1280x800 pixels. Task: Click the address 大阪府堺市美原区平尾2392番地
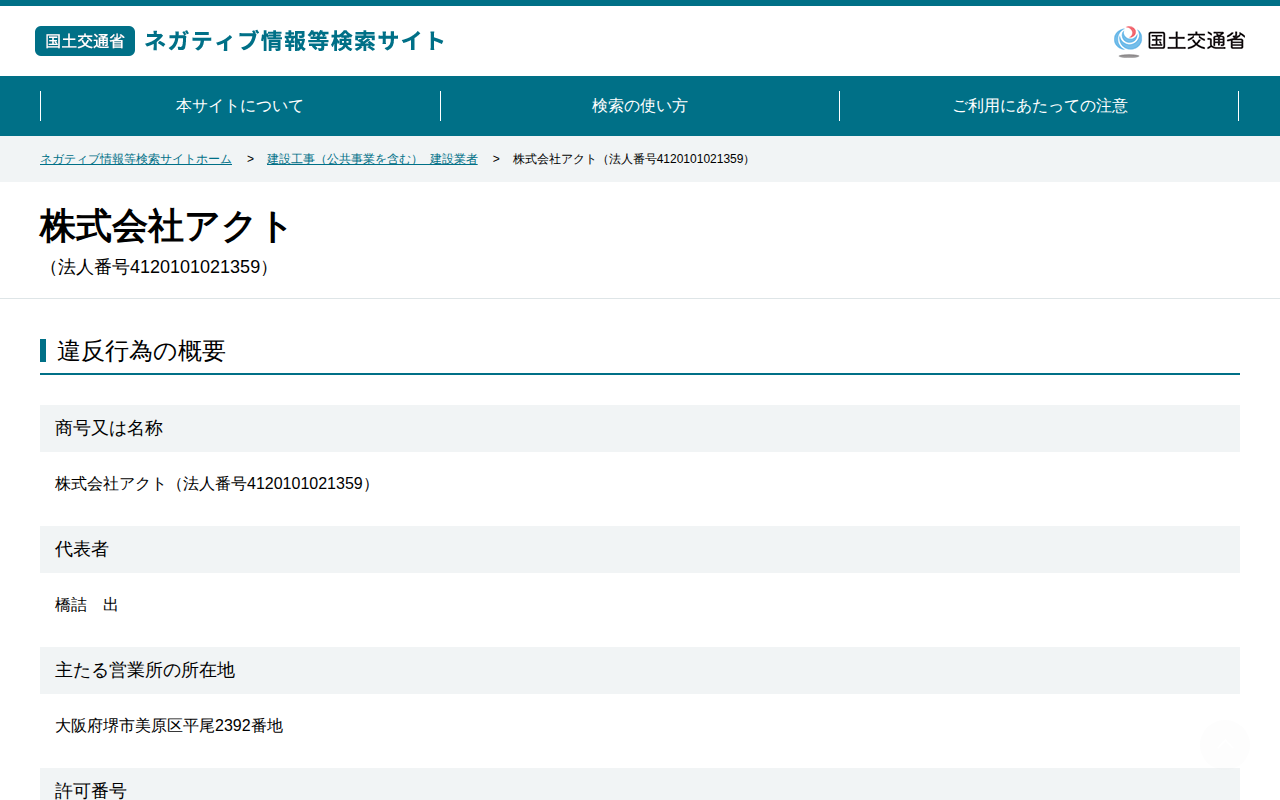pos(169,726)
